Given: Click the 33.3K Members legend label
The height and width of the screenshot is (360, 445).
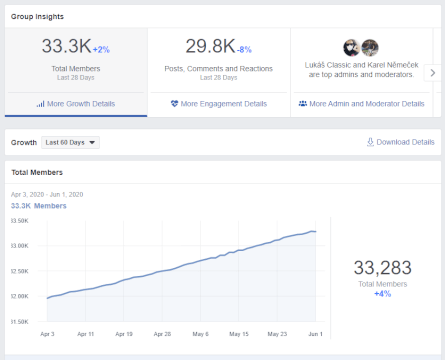Looking at the screenshot, I should tap(39, 206).
